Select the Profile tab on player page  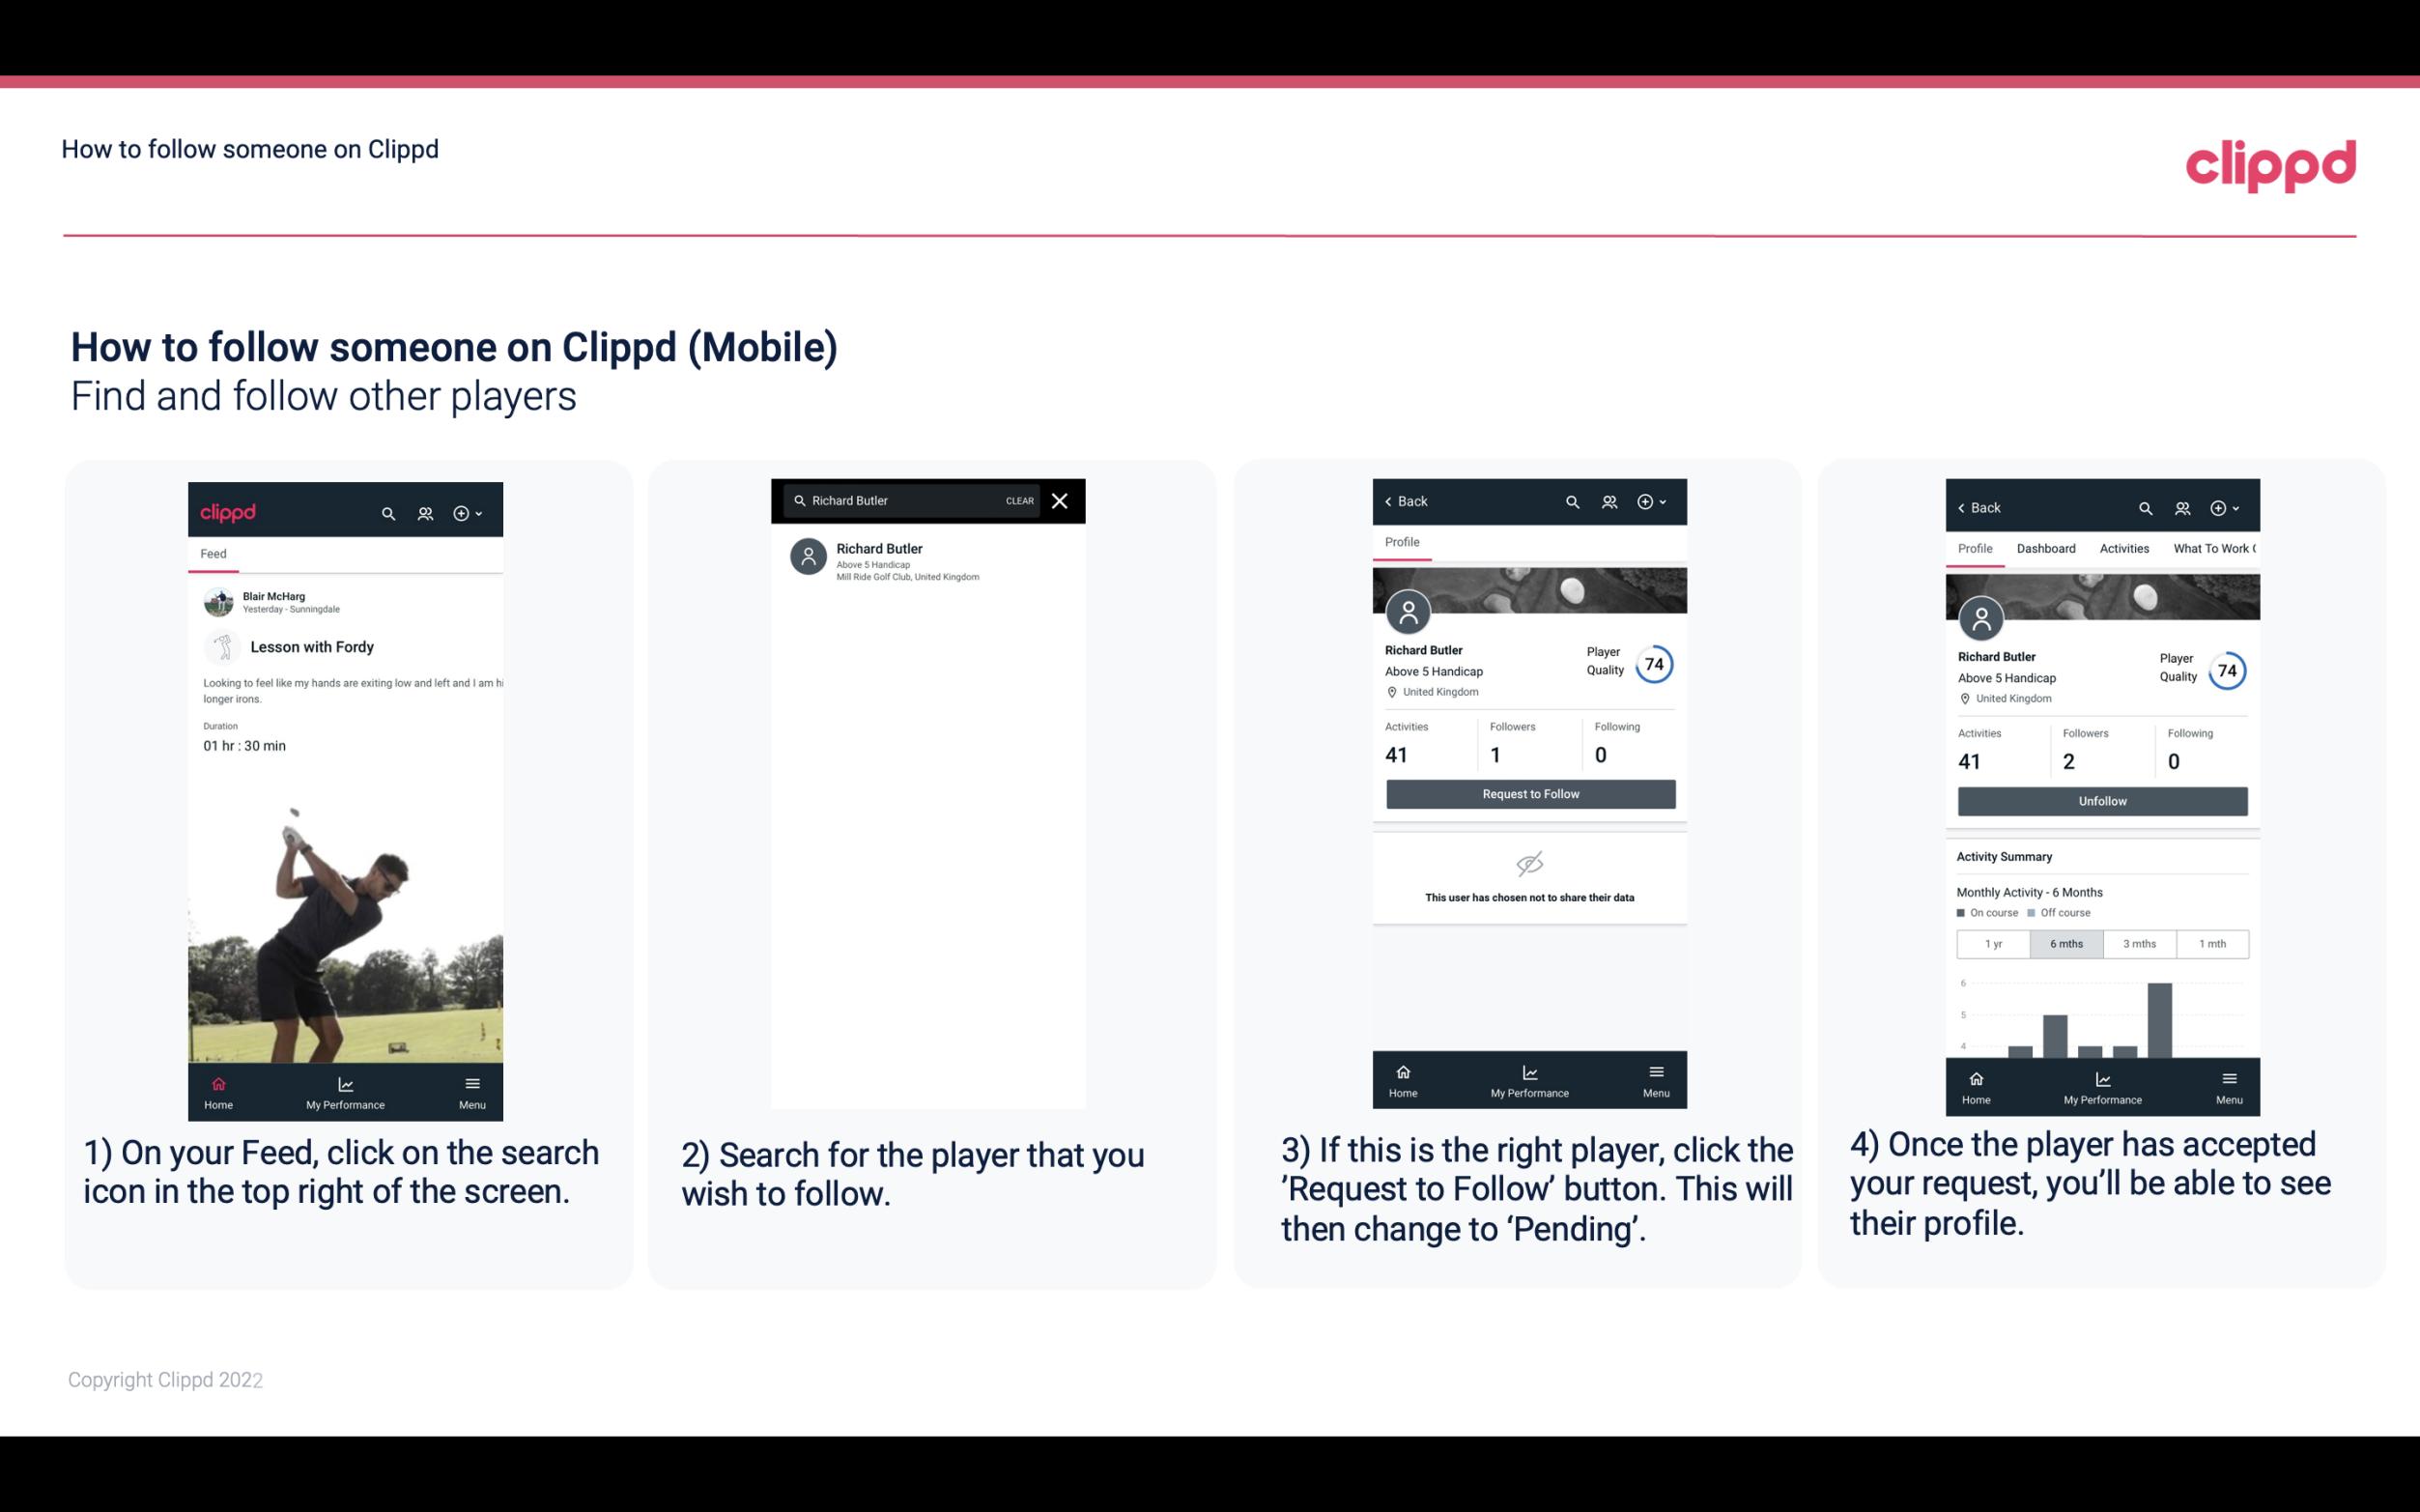pyautogui.click(x=1402, y=542)
